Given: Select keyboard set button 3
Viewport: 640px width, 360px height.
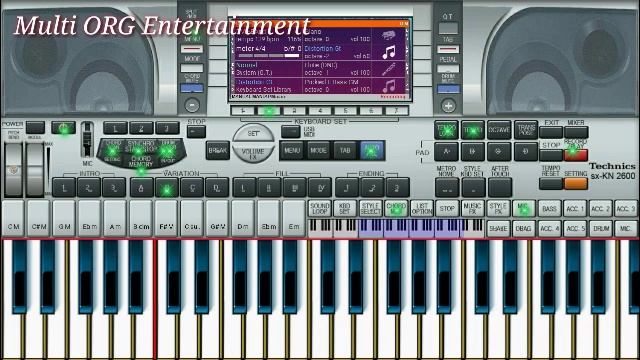Looking at the screenshot, I should pyautogui.click(x=294, y=111).
